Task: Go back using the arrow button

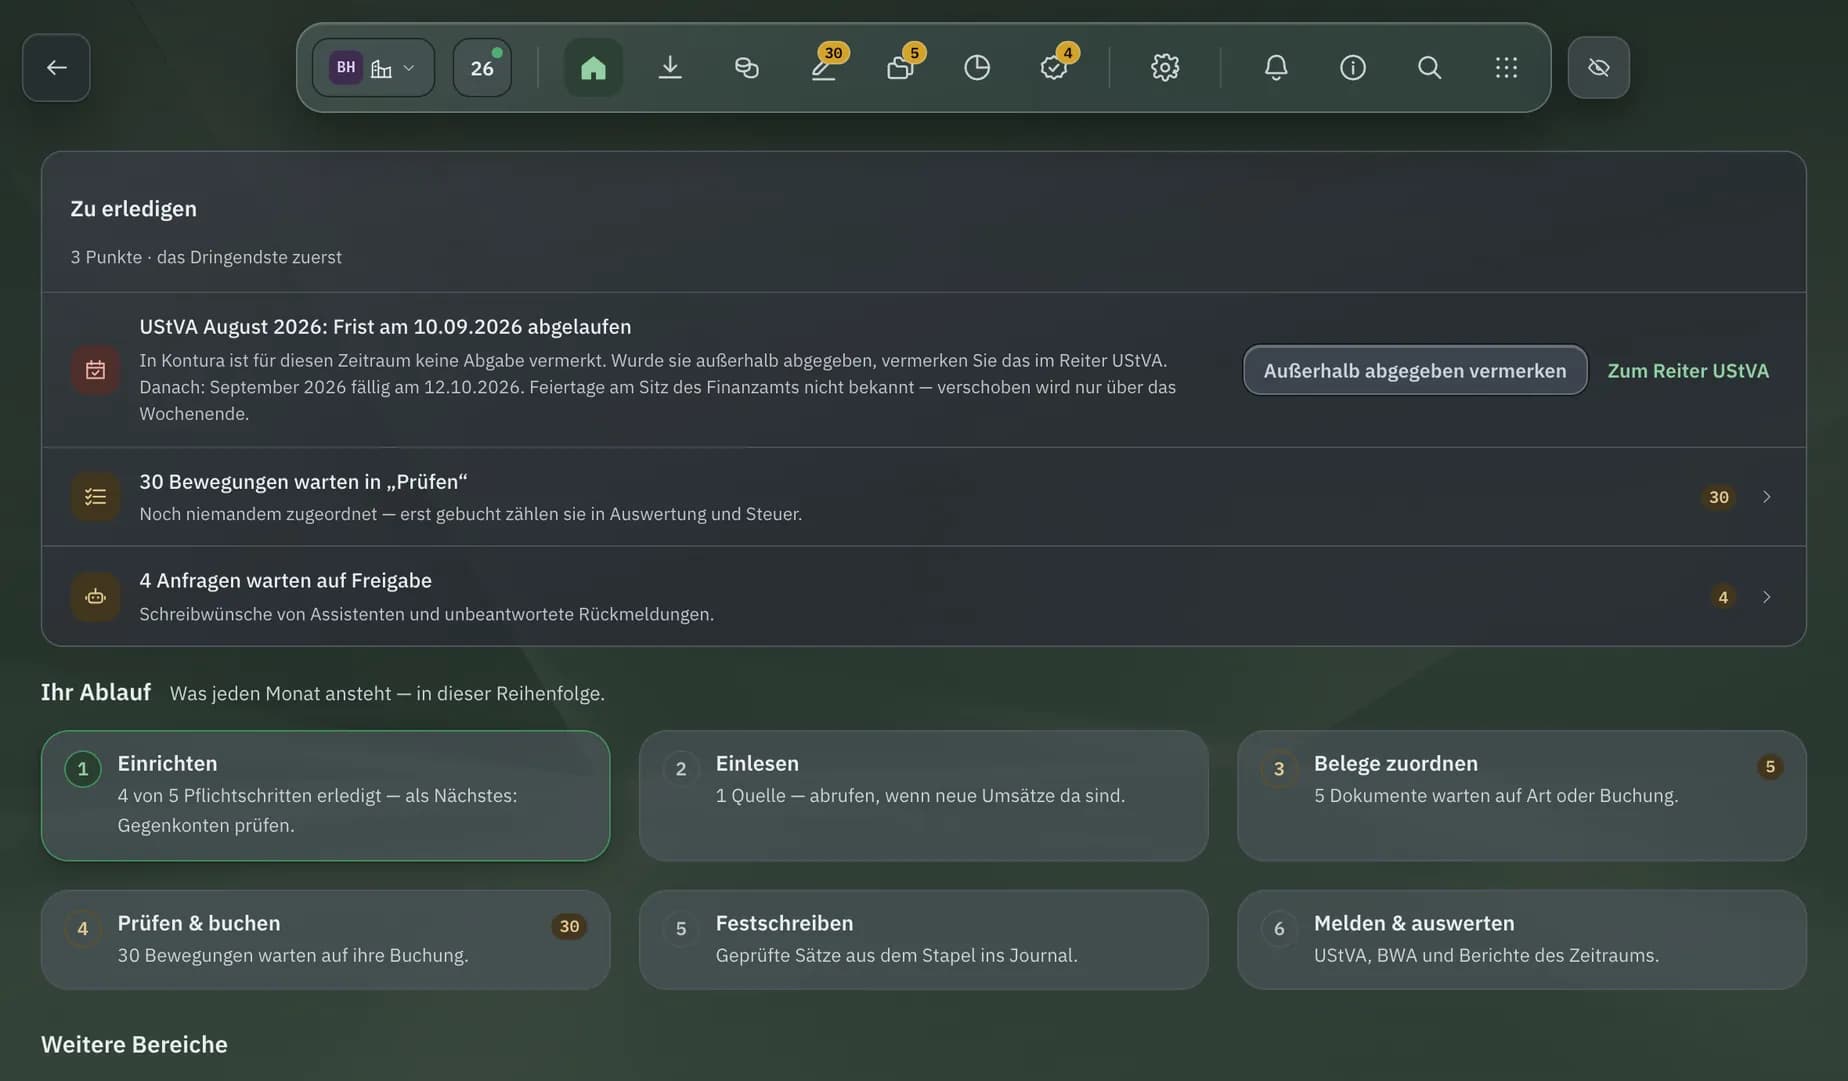Action: (x=56, y=67)
